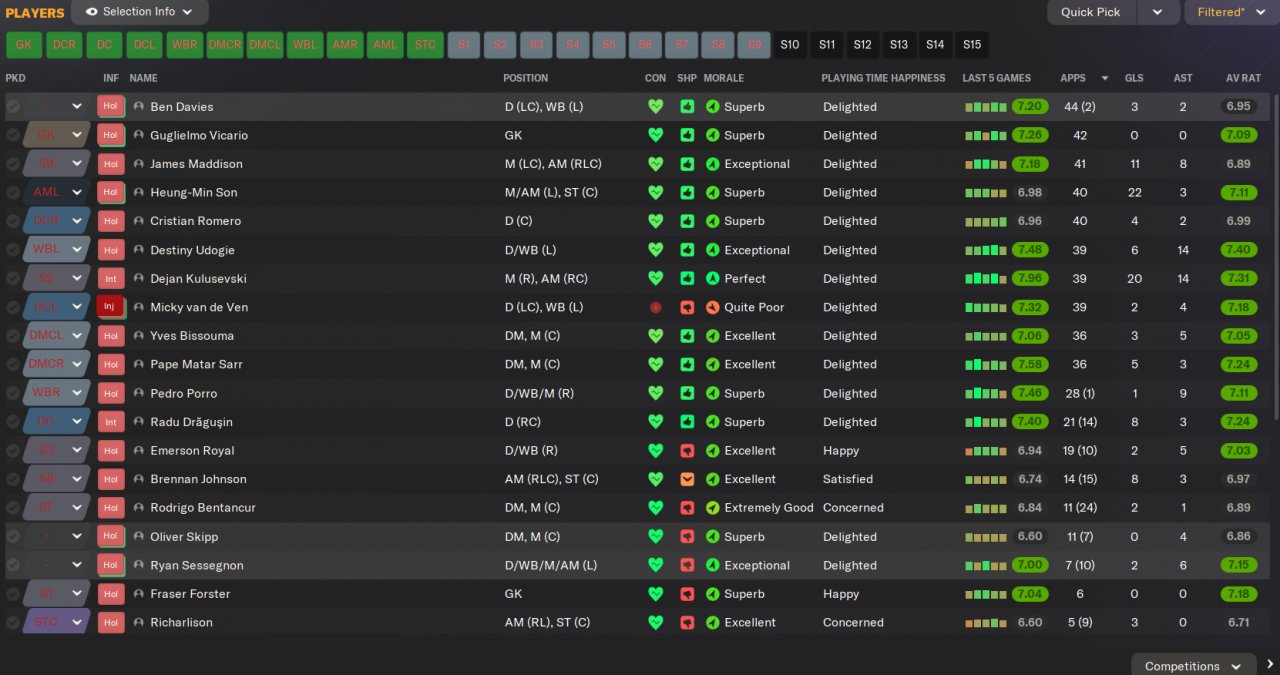The width and height of the screenshot is (1280, 675).
Task: Click person icon beside Richarlison
Action: click(139, 622)
